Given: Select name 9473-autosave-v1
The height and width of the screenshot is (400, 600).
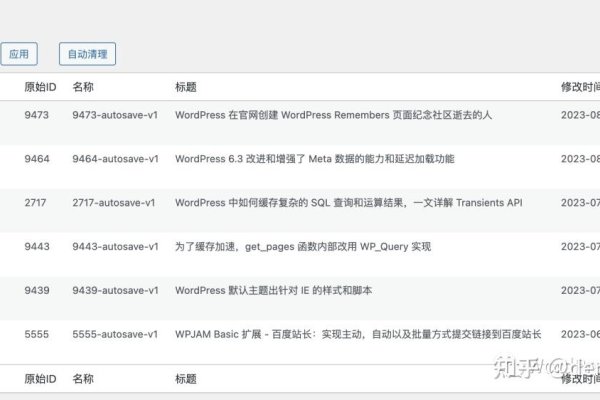Looking at the screenshot, I should point(115,115).
